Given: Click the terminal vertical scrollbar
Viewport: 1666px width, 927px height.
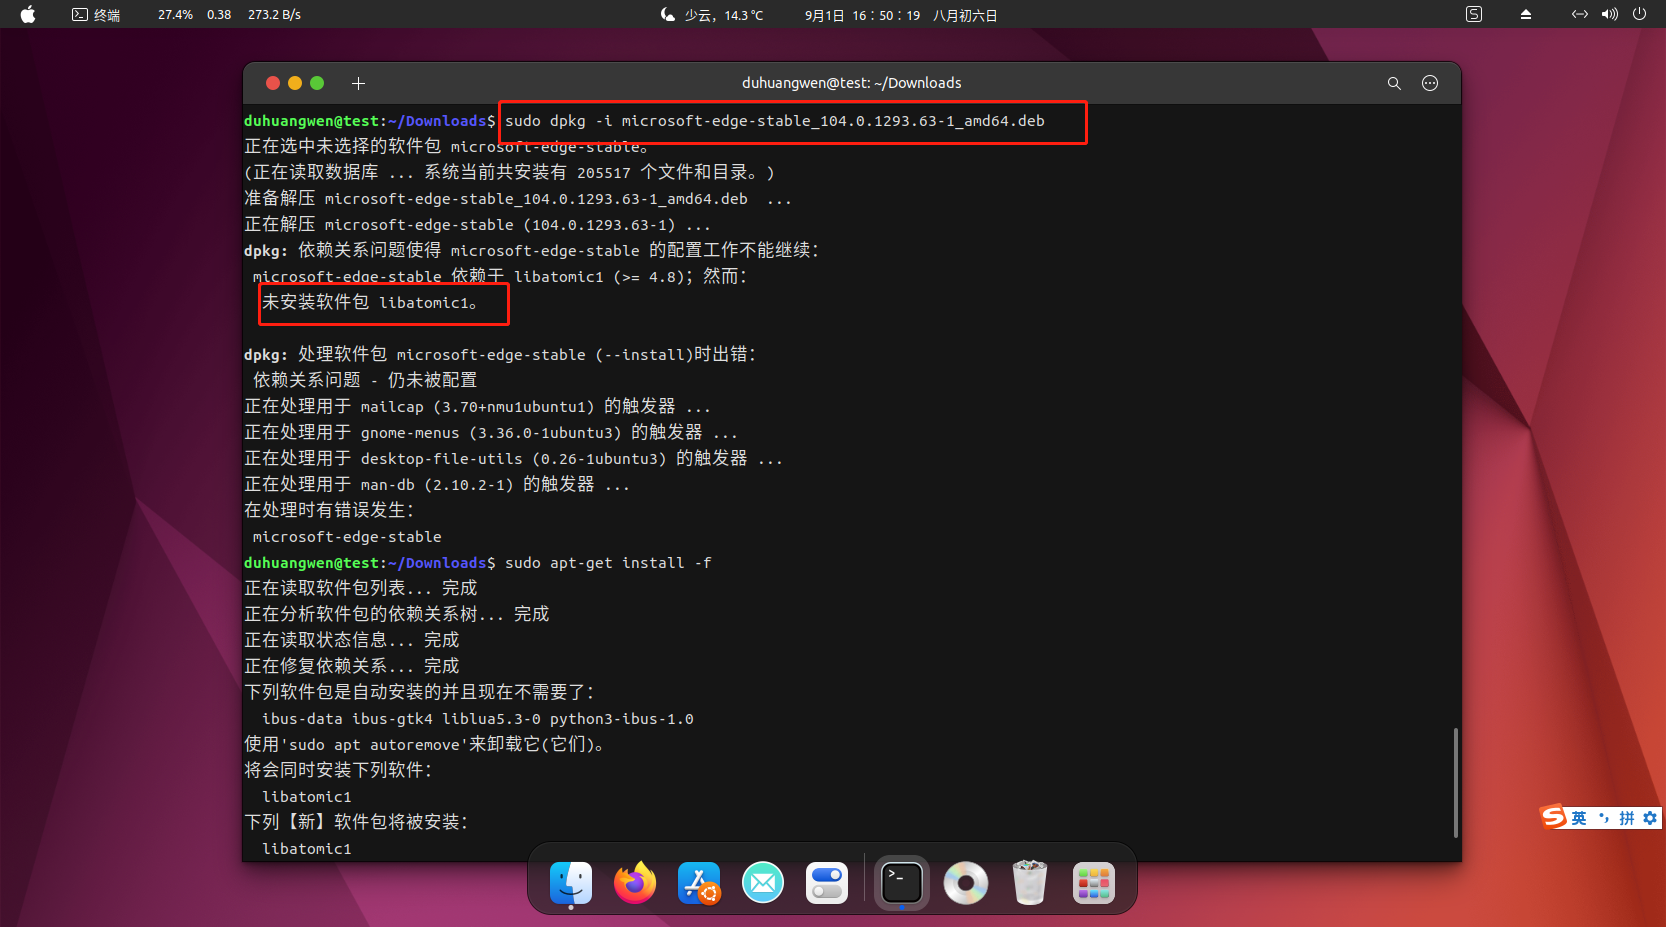Looking at the screenshot, I should point(1455,783).
